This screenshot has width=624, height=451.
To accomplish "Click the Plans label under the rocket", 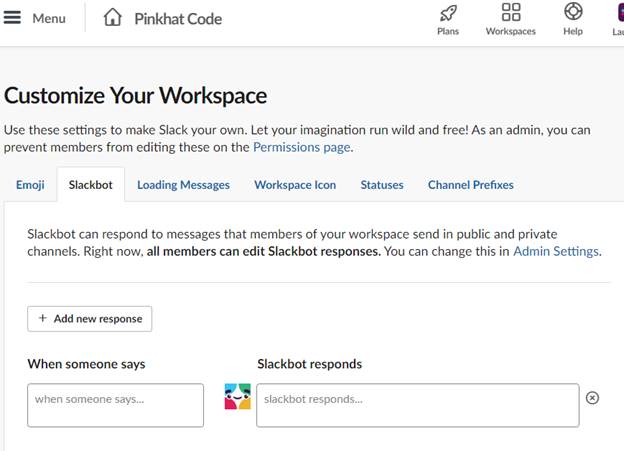I will pyautogui.click(x=448, y=31).
